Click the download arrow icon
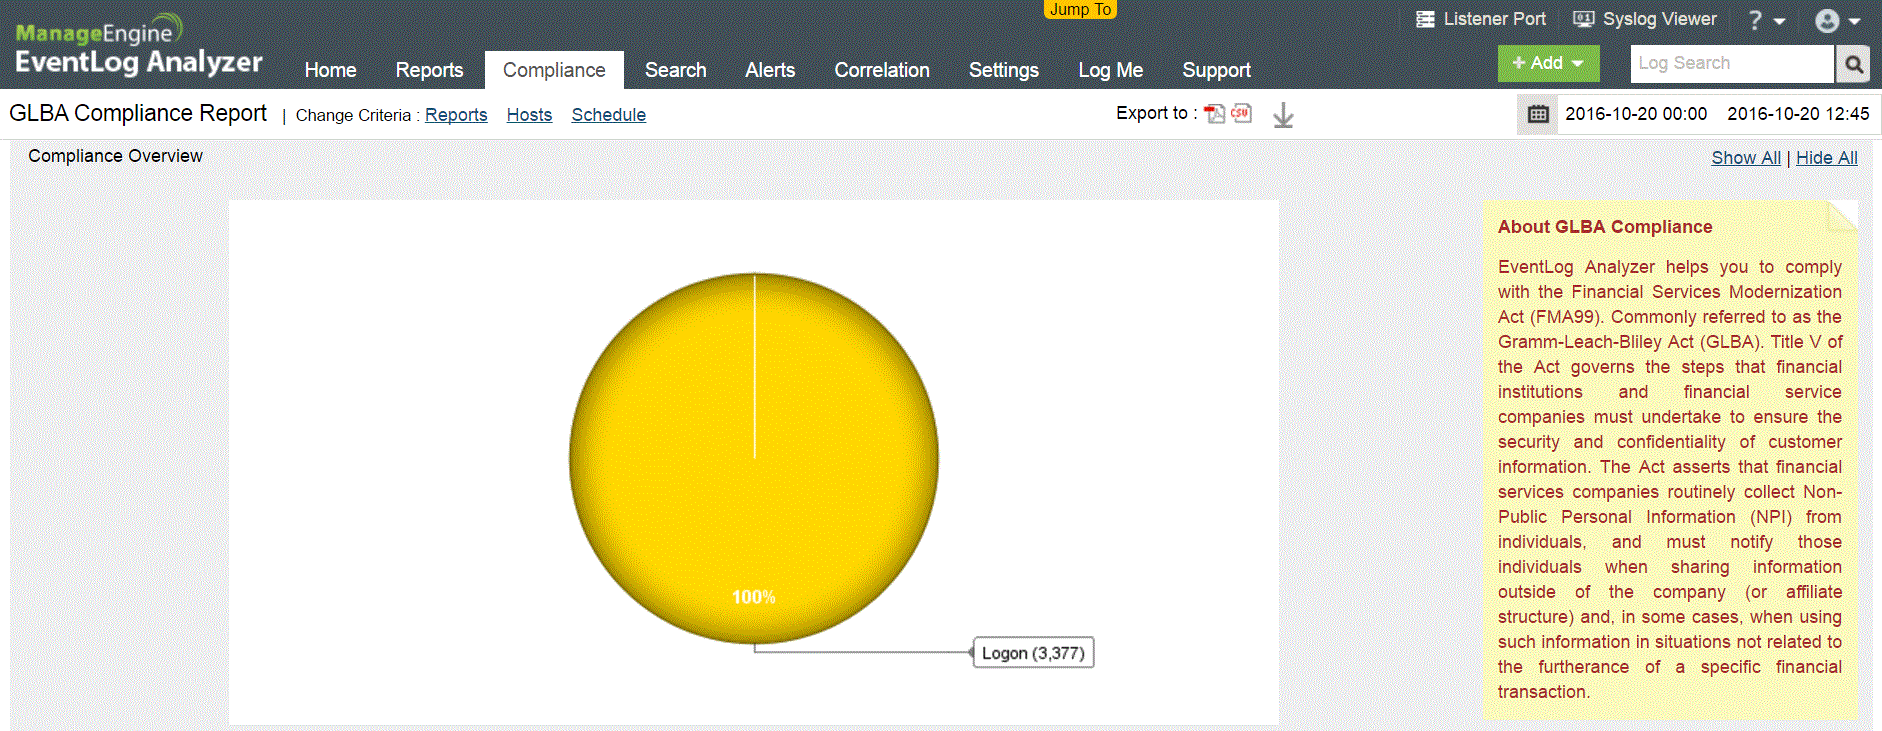 [x=1283, y=116]
